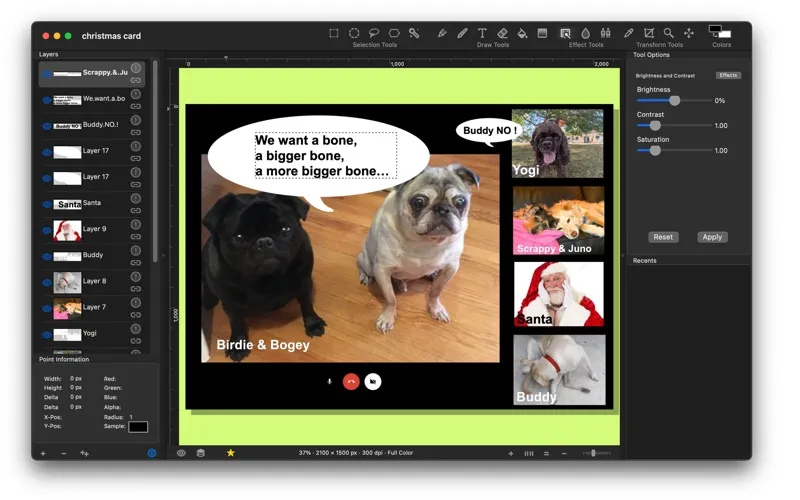Select the Crop tool

648,33
